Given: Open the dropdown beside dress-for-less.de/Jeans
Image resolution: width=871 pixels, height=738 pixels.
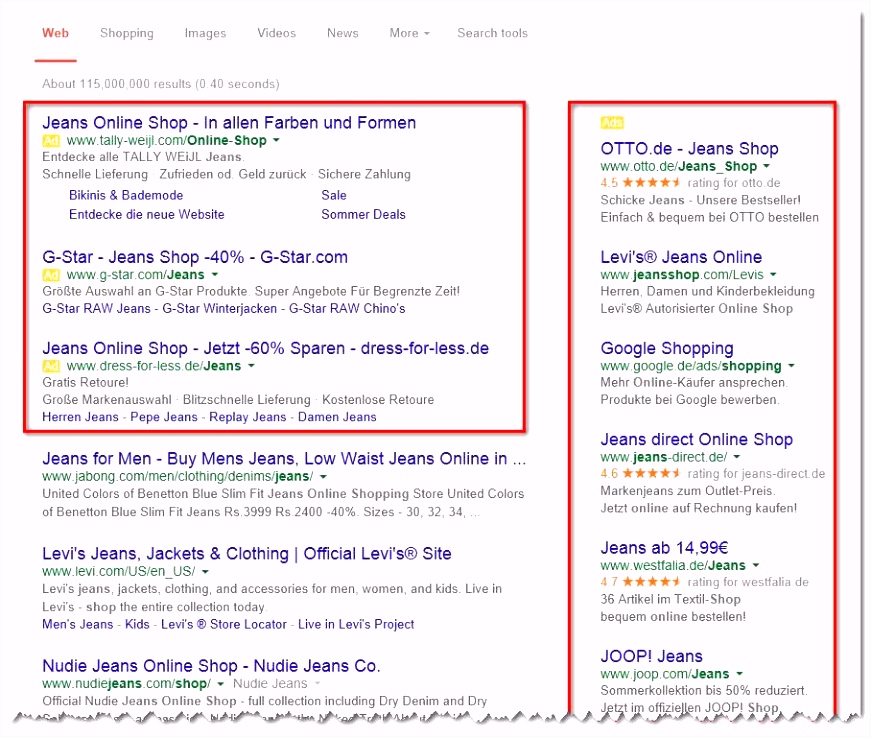Looking at the screenshot, I should pos(252,366).
